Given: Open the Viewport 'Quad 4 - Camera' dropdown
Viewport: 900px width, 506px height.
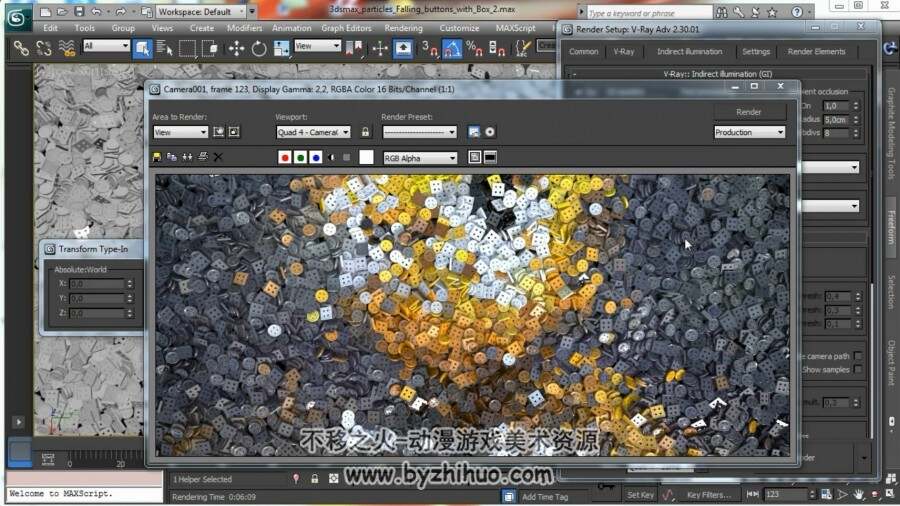Looking at the screenshot, I should 313,132.
